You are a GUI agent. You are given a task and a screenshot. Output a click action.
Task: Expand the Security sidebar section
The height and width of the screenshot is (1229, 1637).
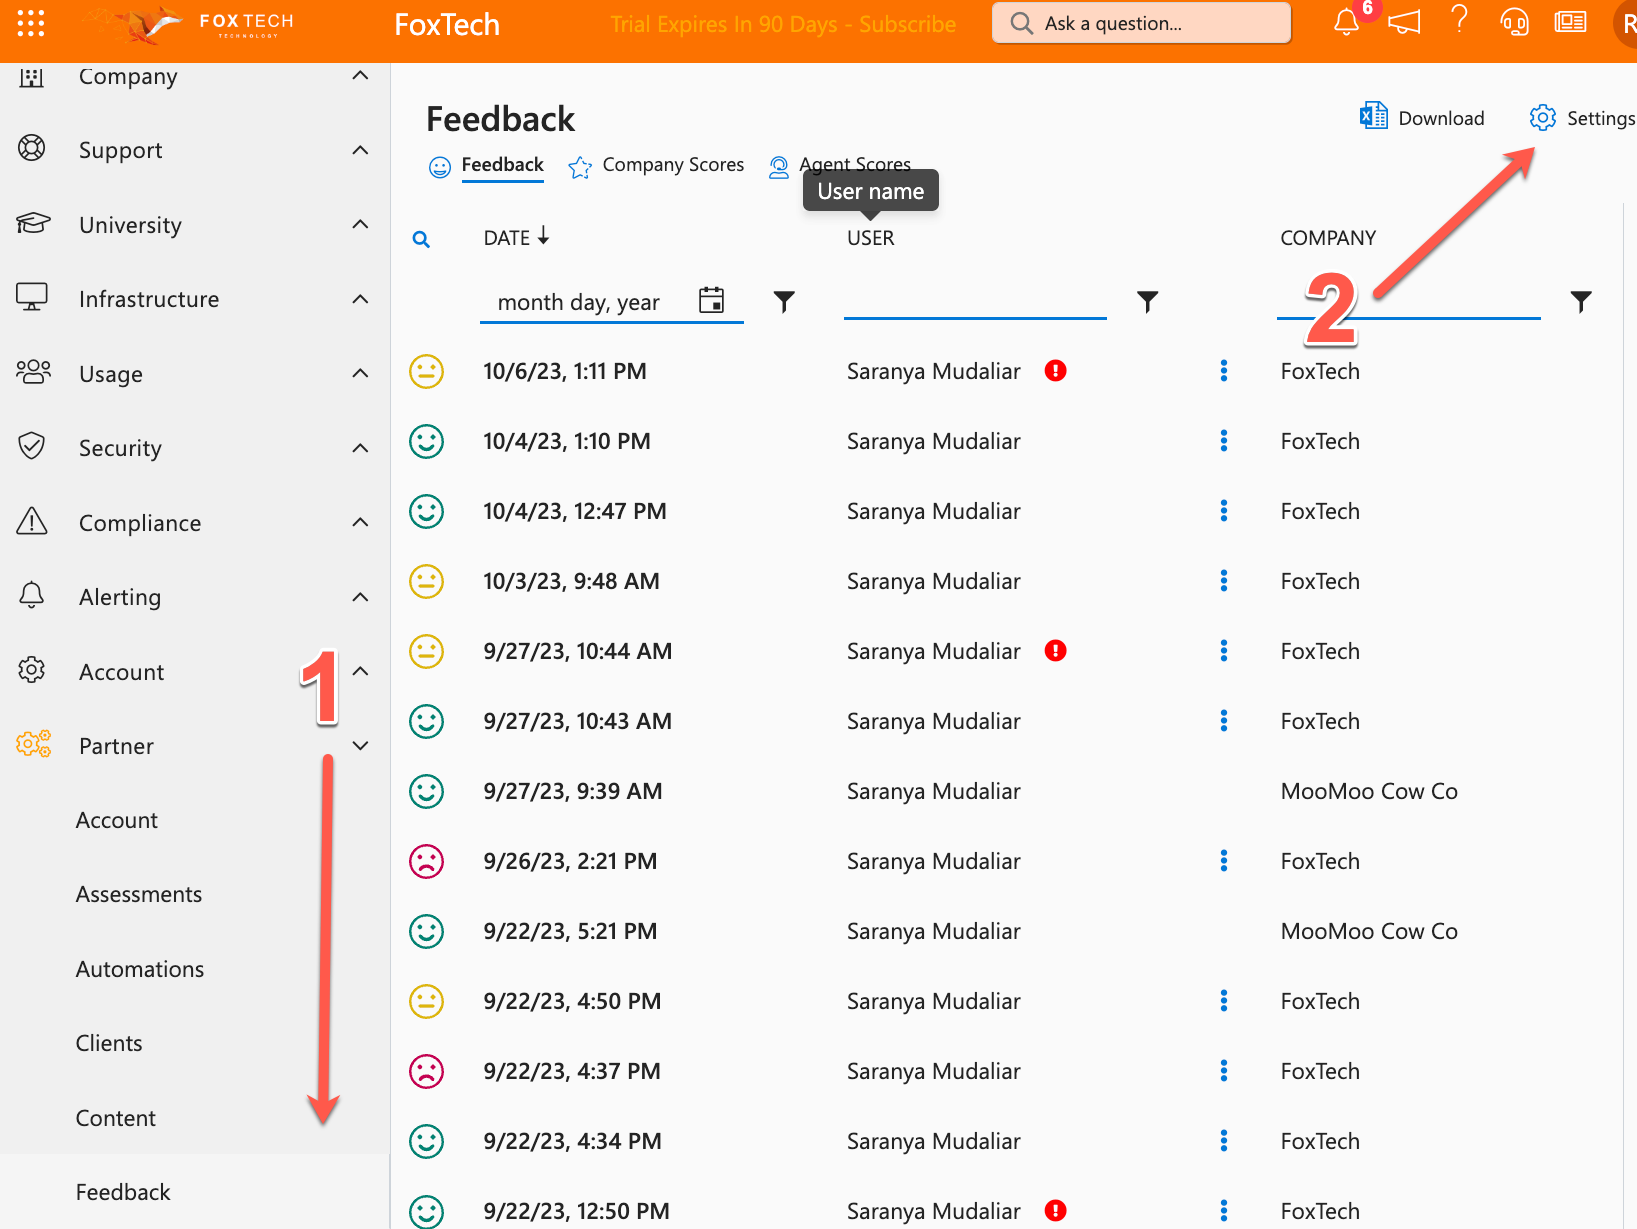pos(360,448)
